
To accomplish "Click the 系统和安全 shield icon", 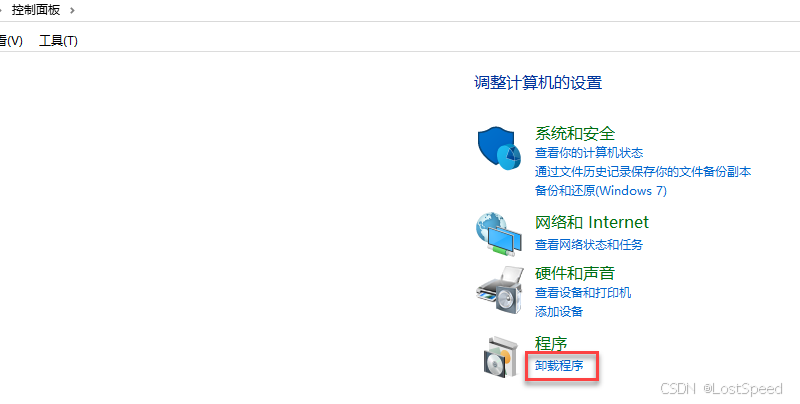I will [498, 148].
